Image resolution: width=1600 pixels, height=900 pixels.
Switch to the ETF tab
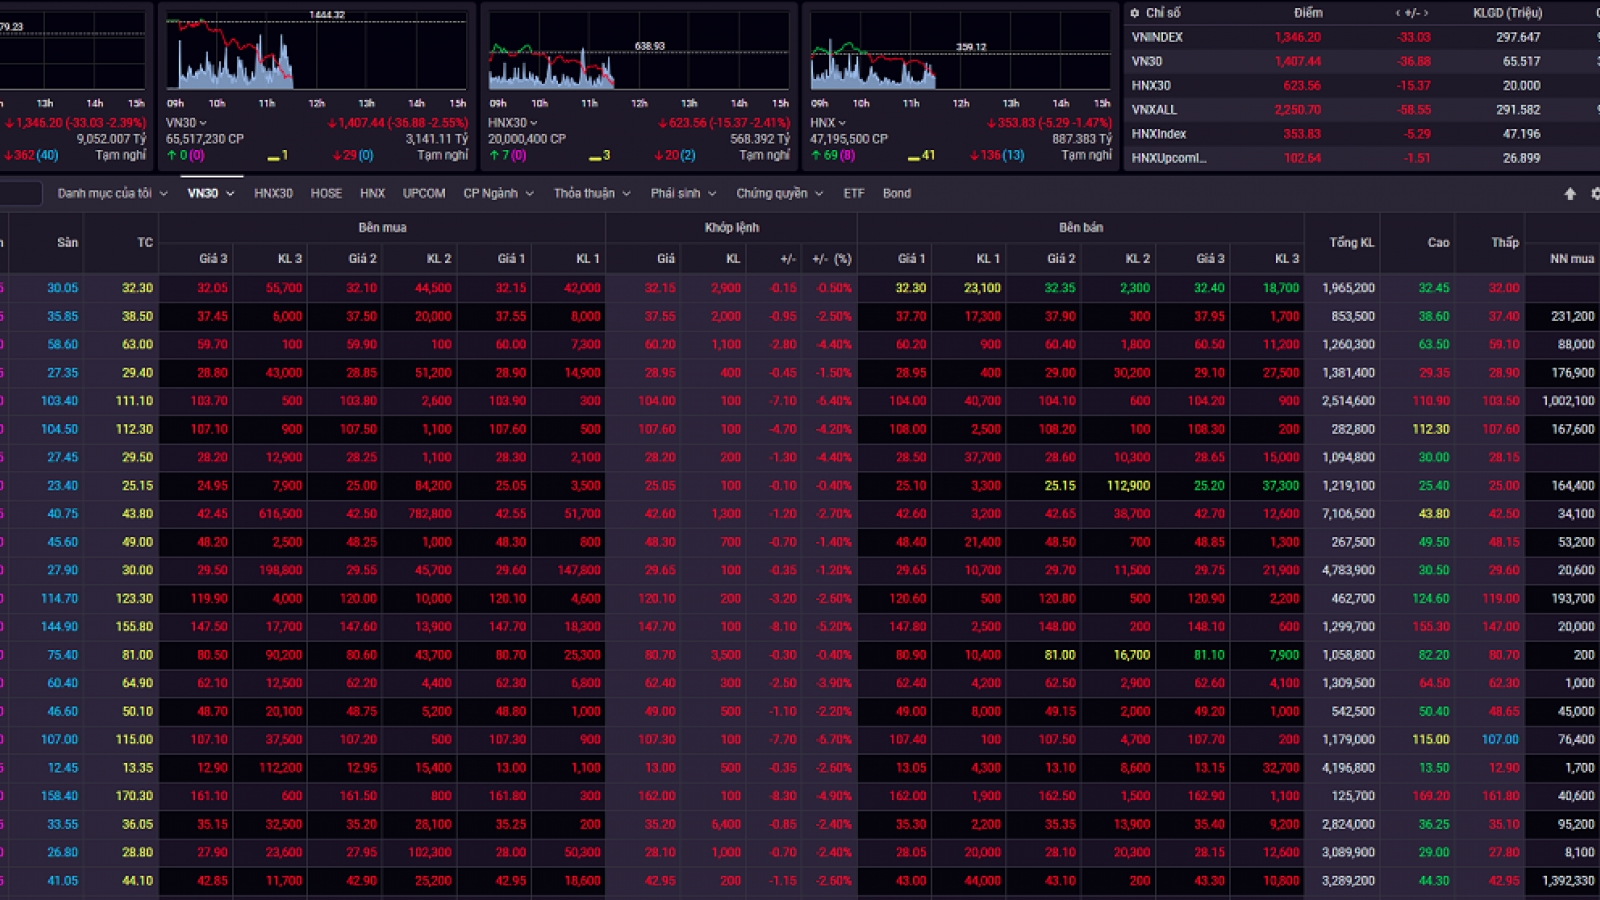point(854,193)
